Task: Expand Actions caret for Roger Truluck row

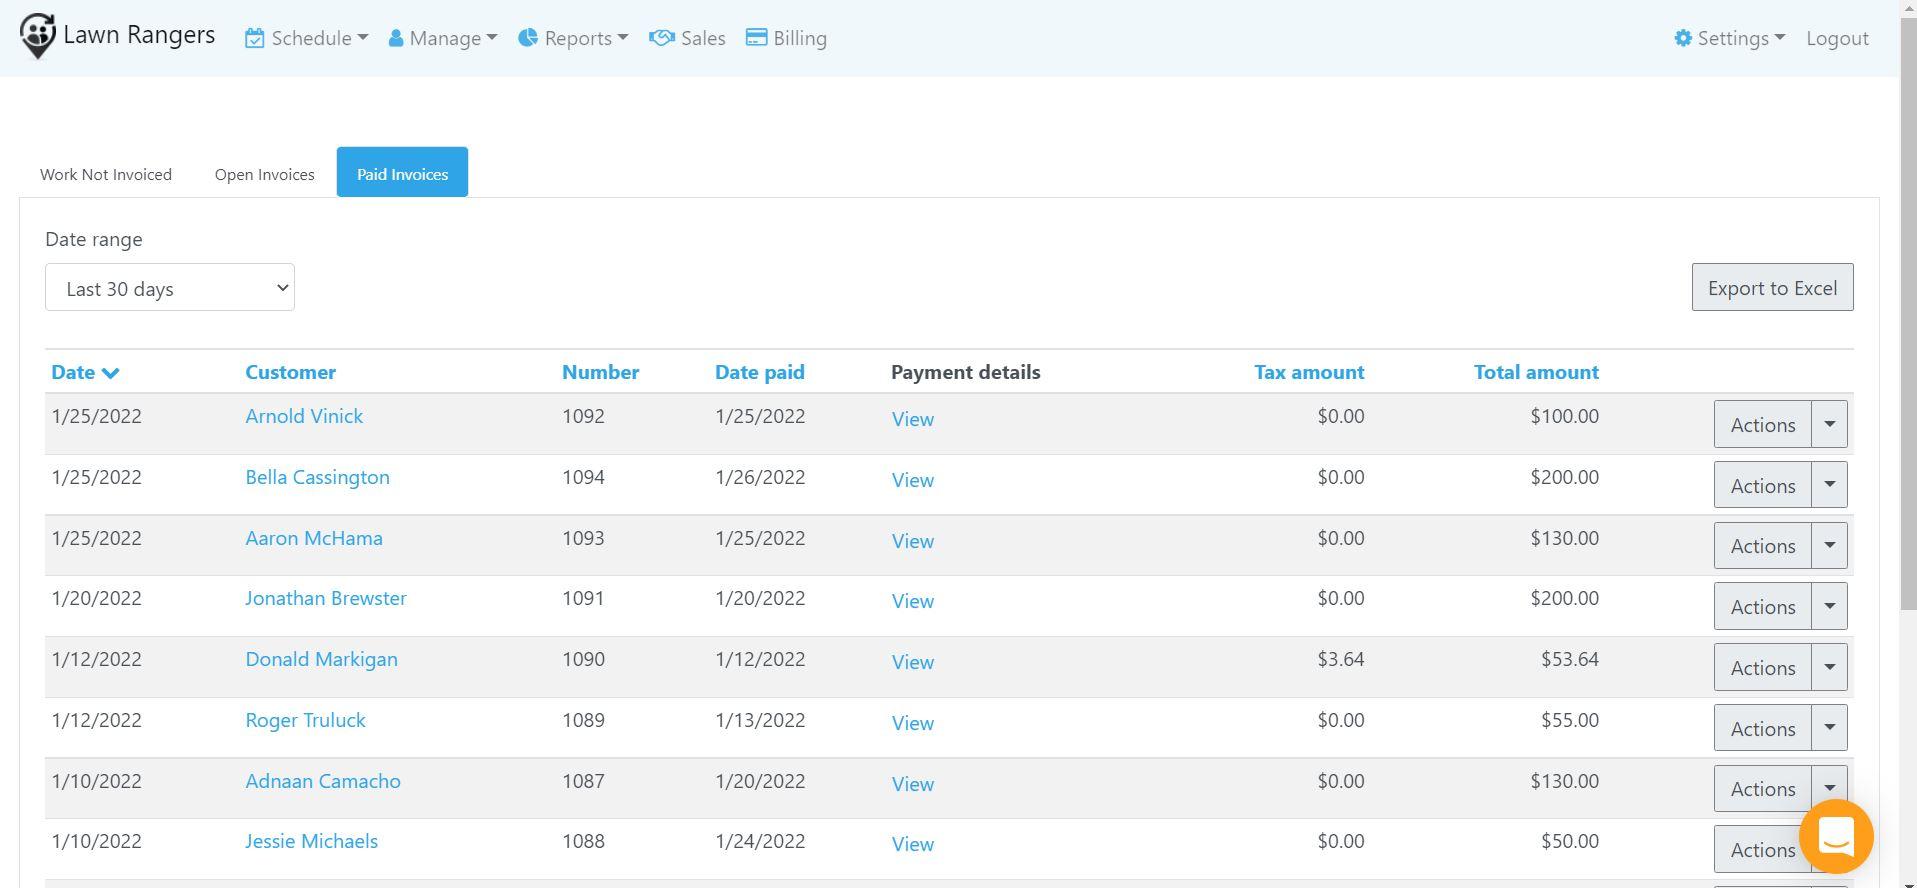Action: tap(1829, 728)
